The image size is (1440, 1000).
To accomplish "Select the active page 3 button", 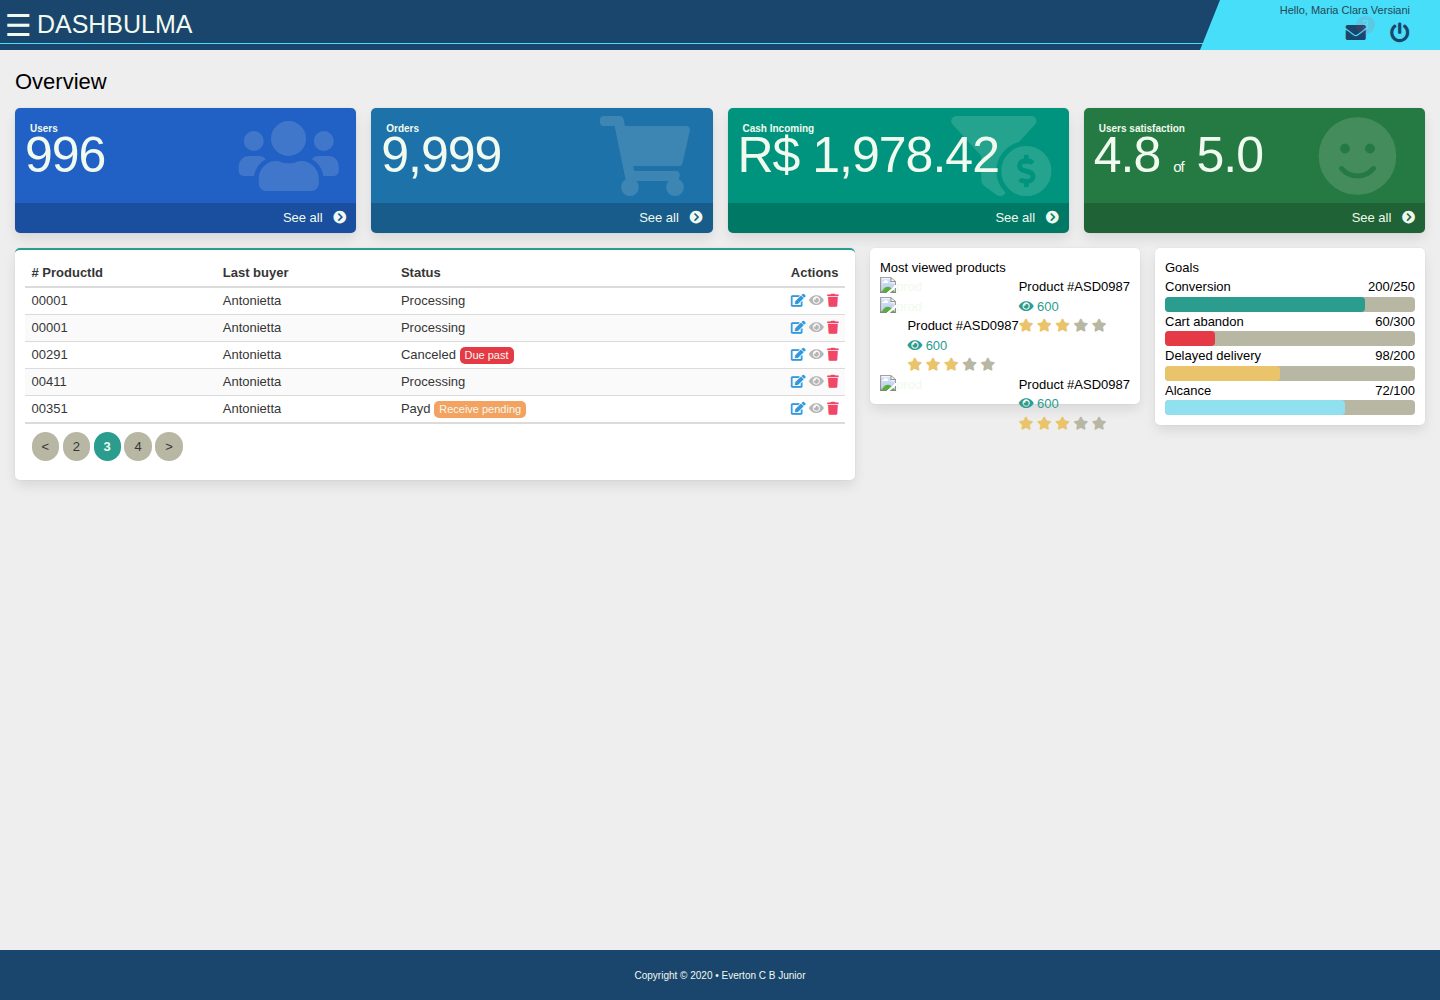I will [x=107, y=447].
